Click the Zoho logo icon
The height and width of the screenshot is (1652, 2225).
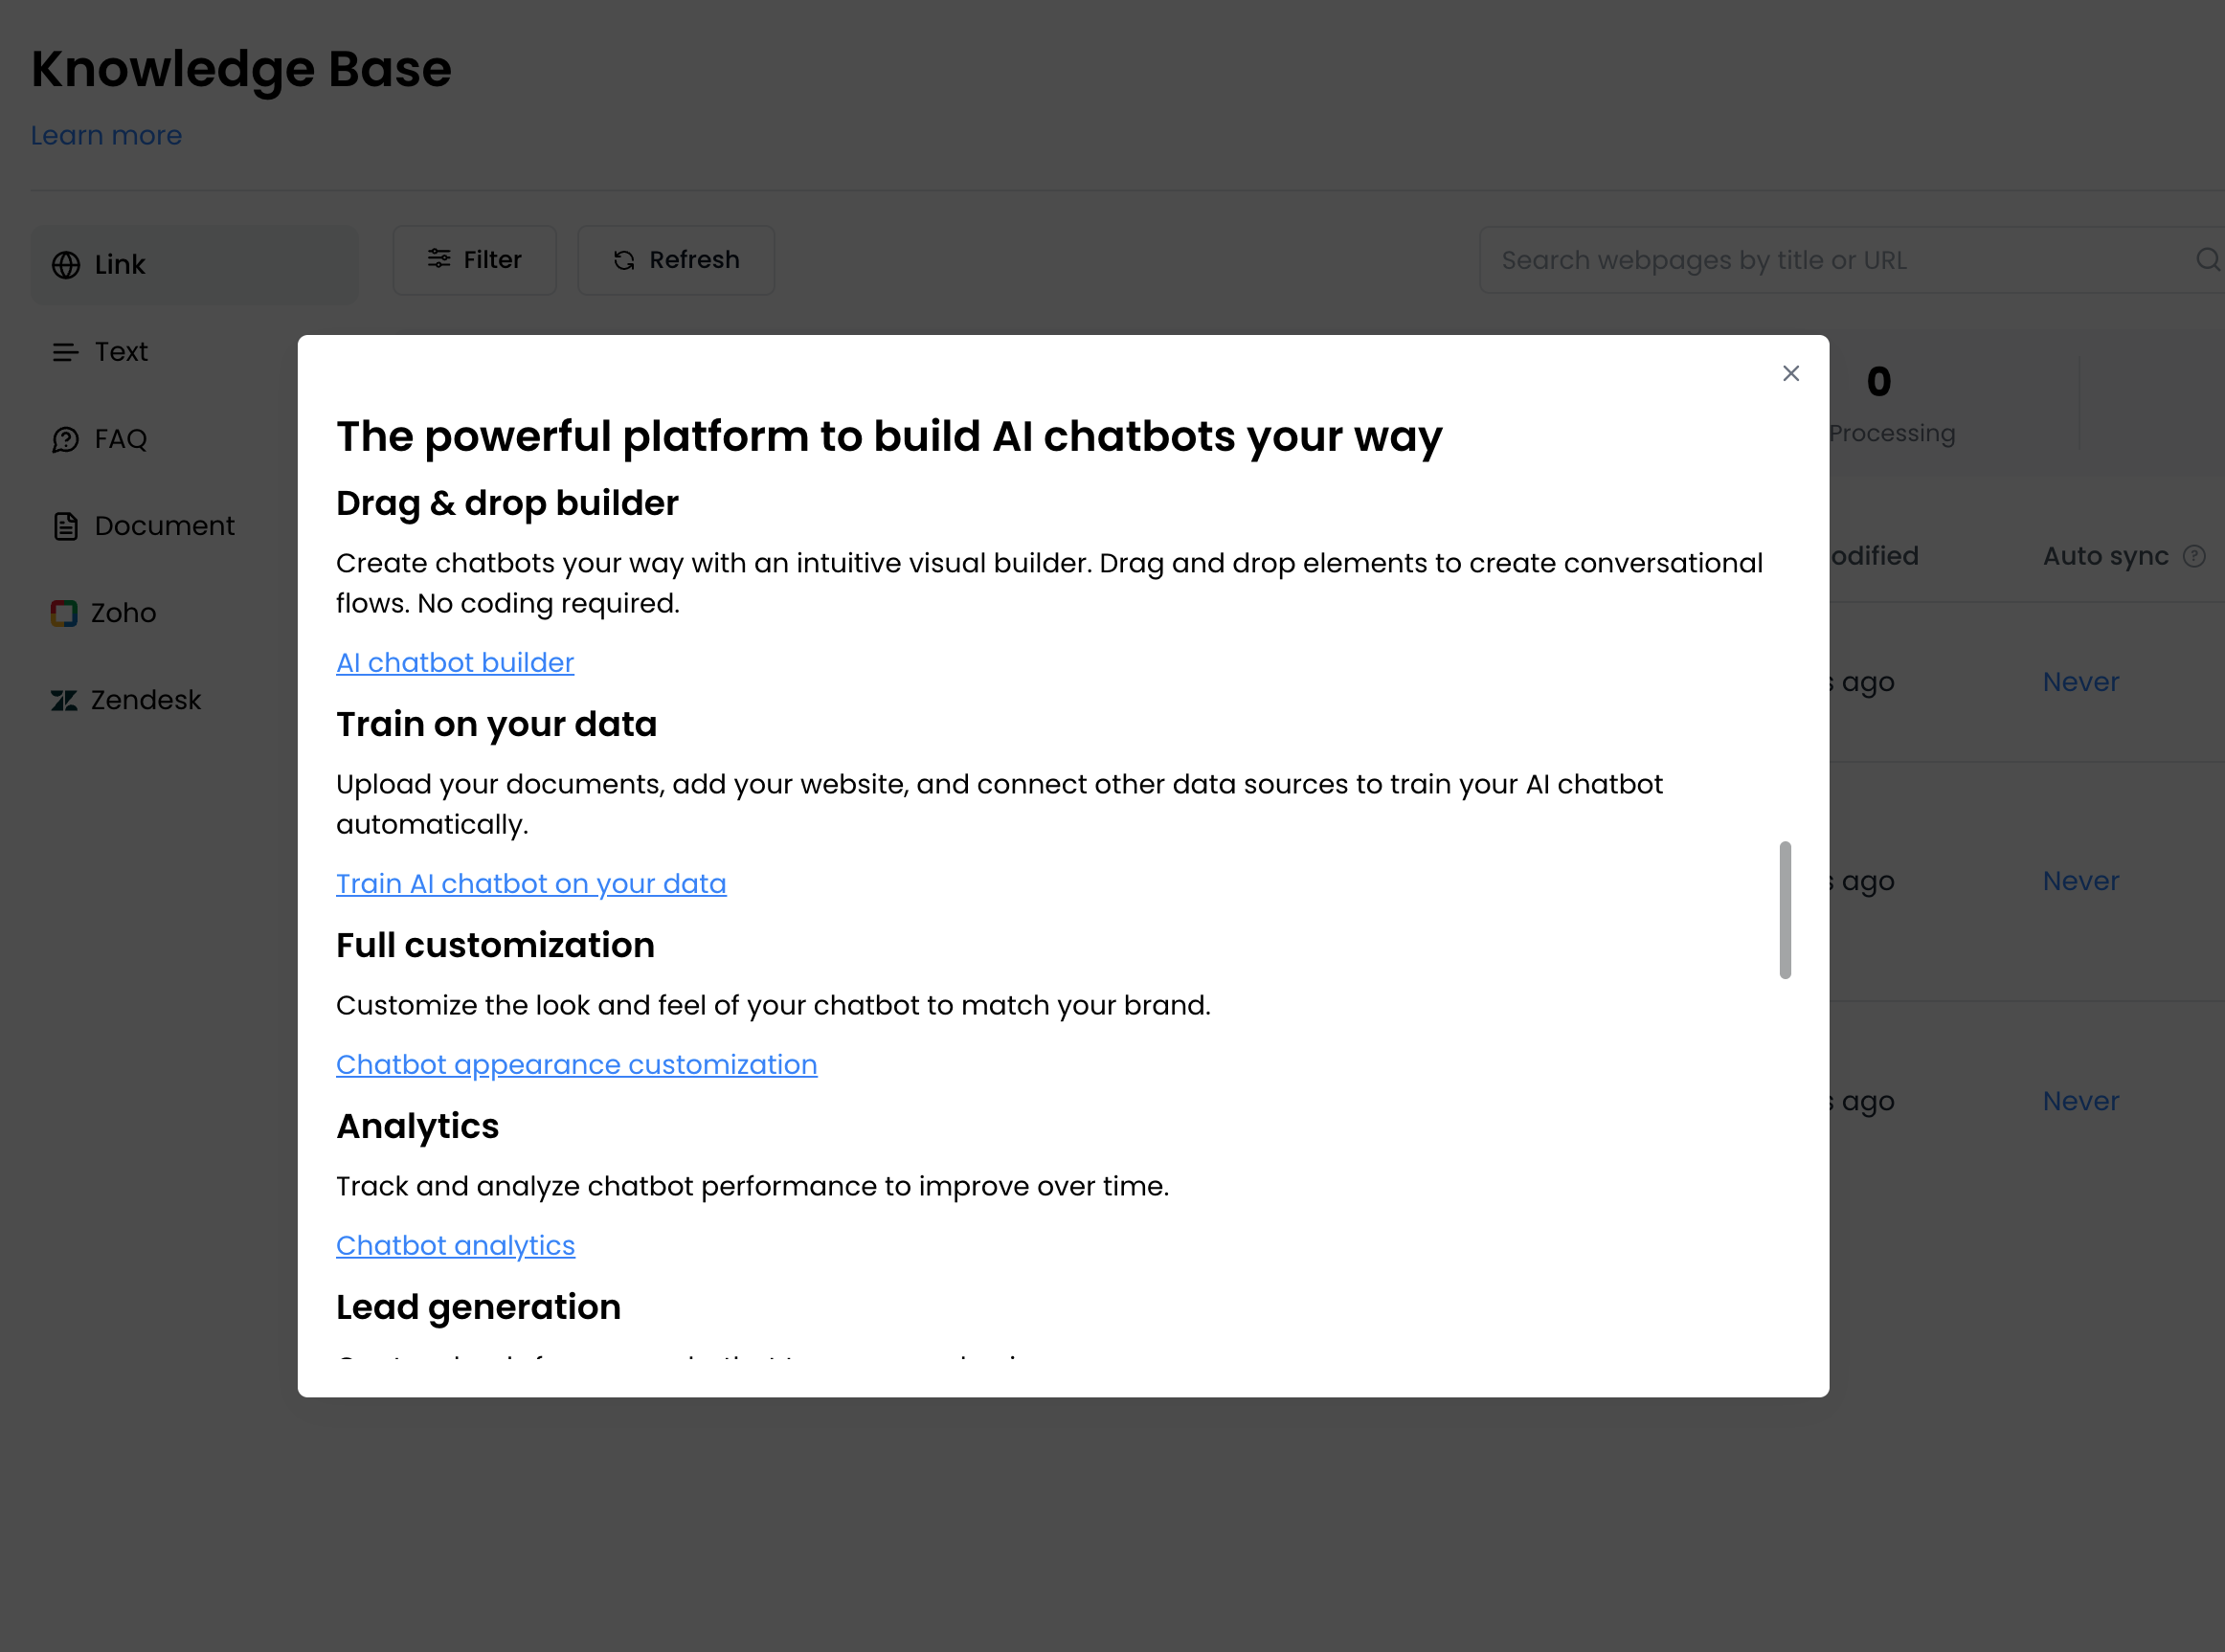click(x=64, y=613)
